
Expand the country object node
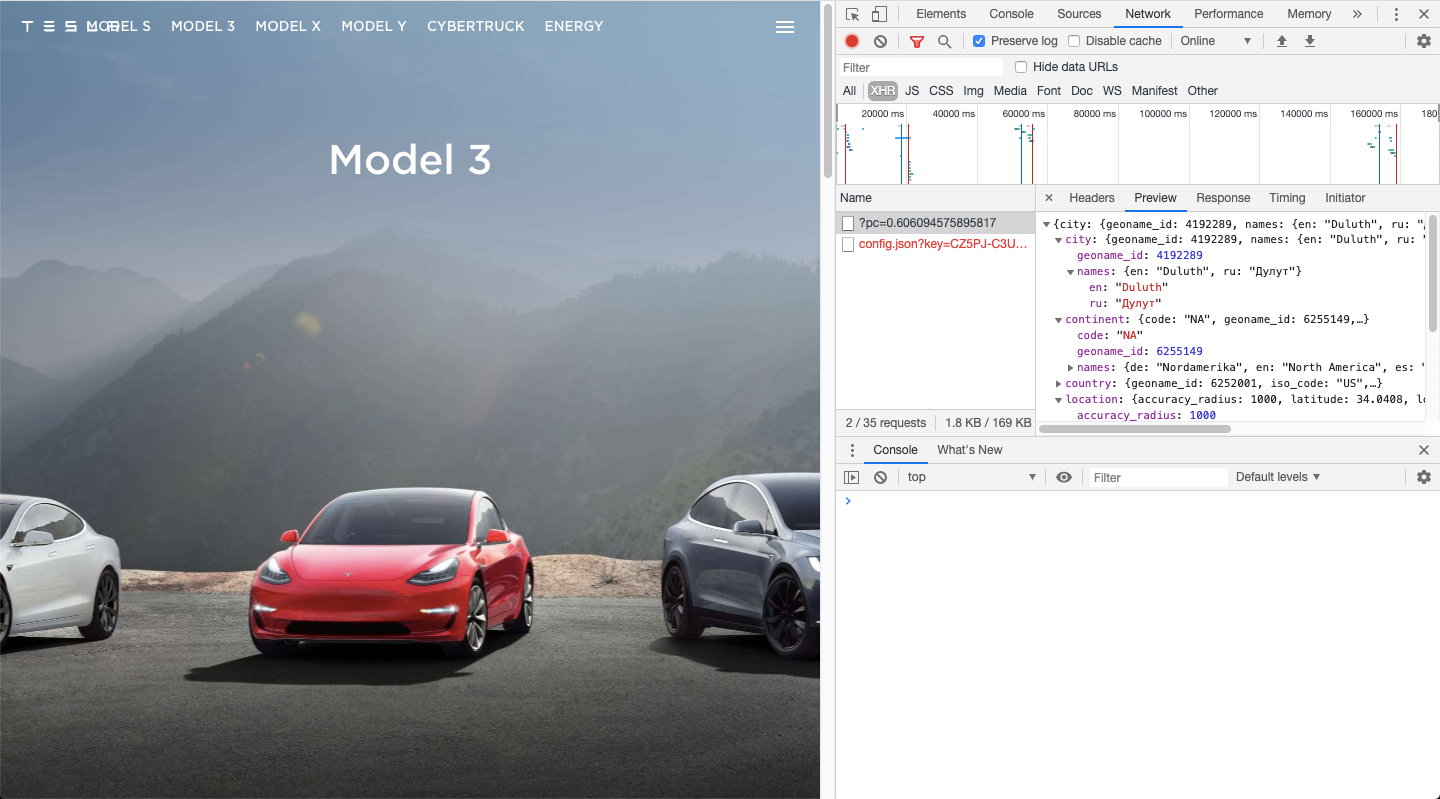[x=1058, y=384]
